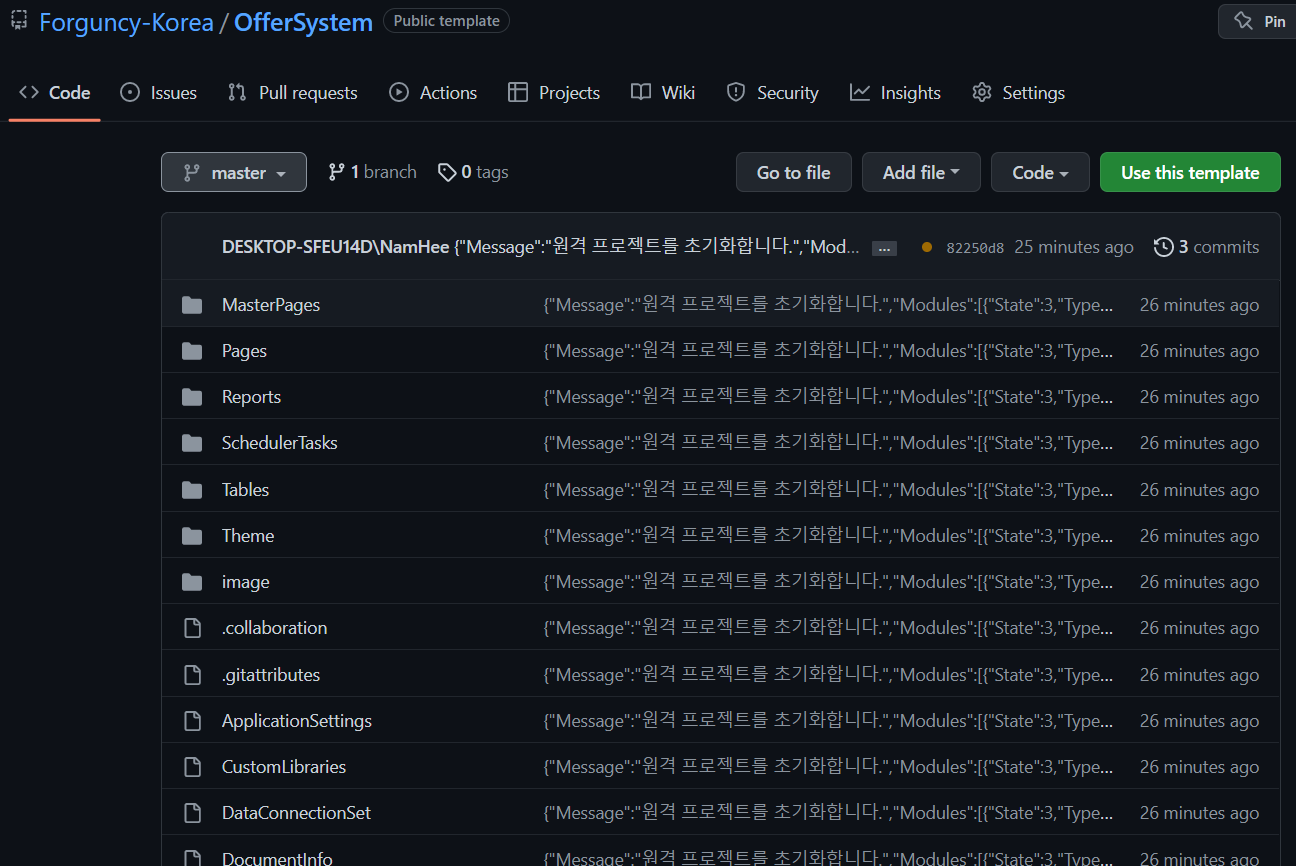The width and height of the screenshot is (1296, 866).
Task: Click the tag icon next to 0 tags
Action: click(x=447, y=173)
